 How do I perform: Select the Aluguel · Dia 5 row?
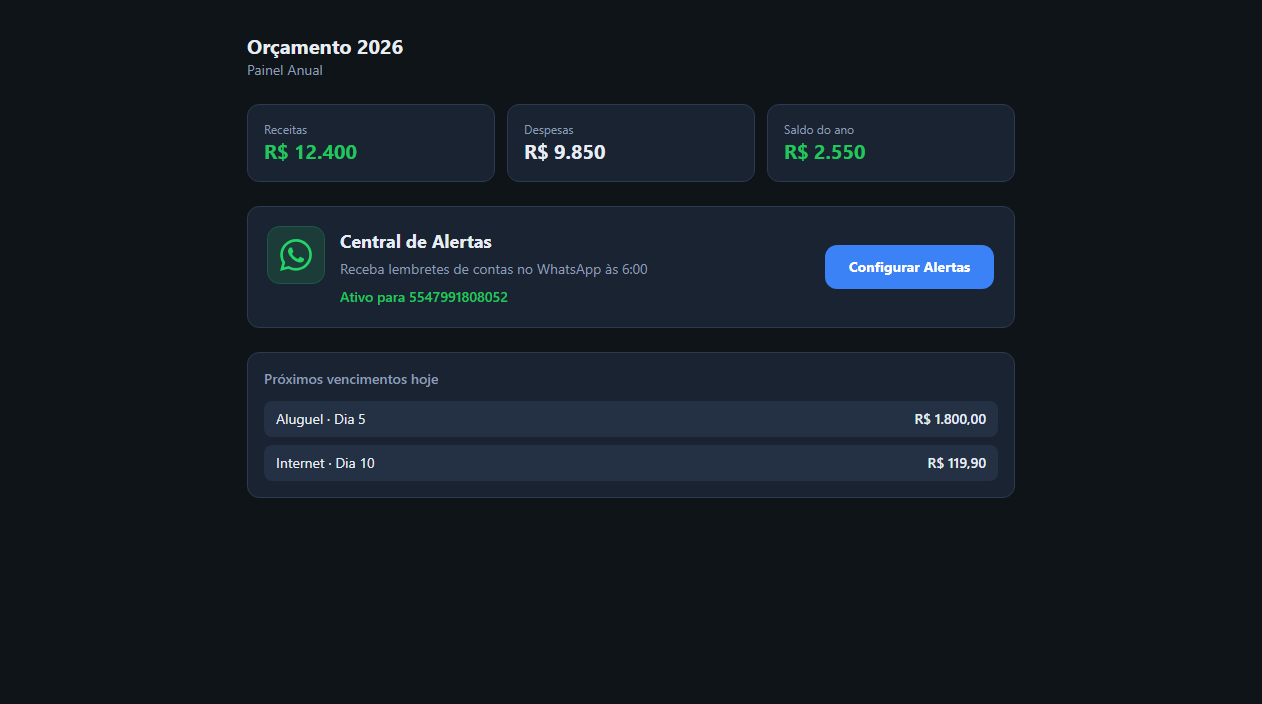631,419
